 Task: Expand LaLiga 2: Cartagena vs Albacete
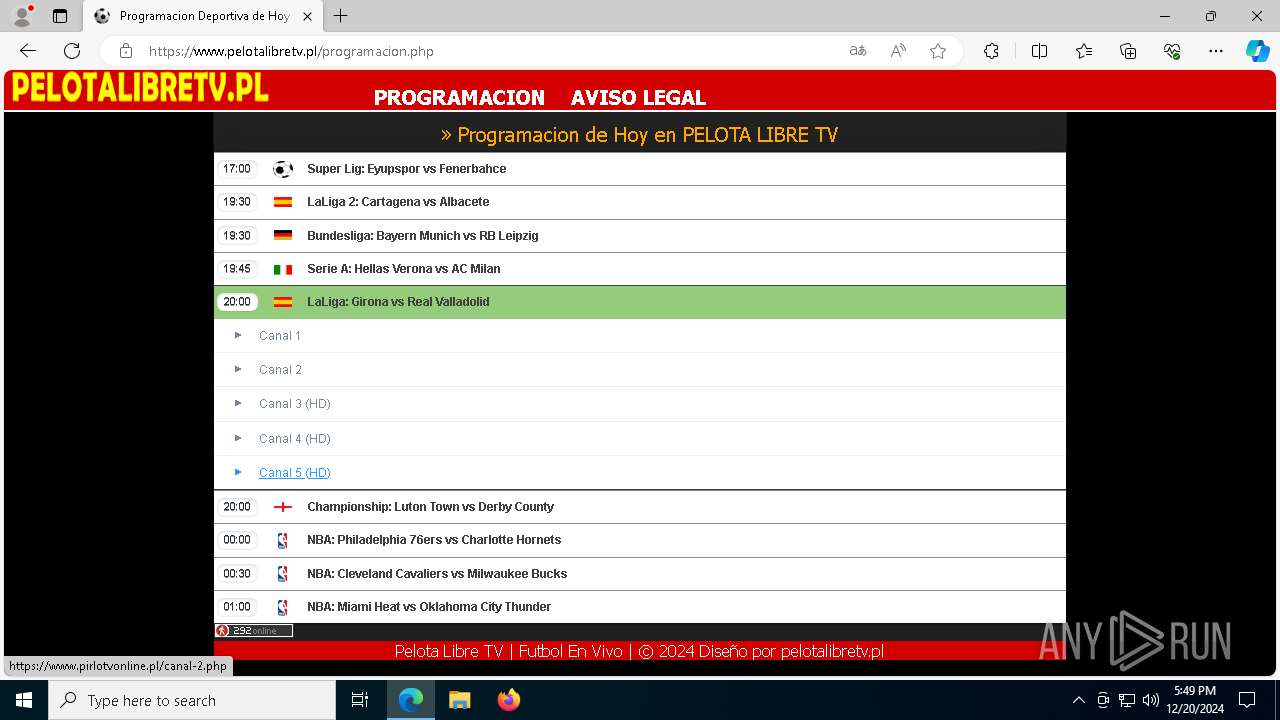coord(640,202)
